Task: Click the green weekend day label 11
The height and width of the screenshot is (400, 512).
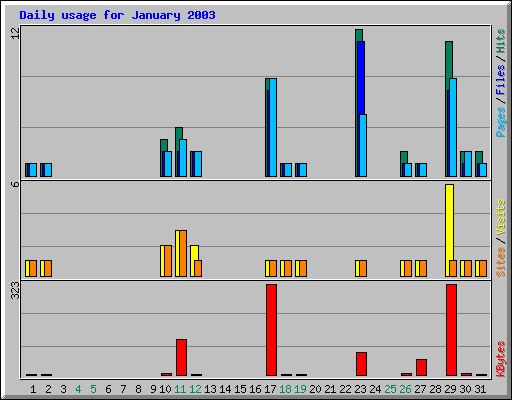Action: [180, 389]
